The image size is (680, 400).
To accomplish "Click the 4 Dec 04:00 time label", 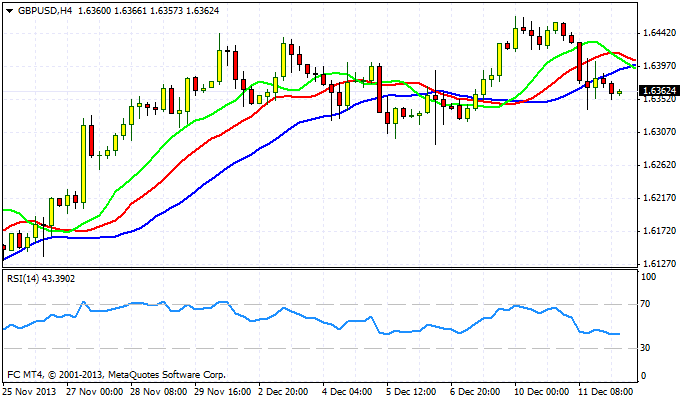I will (347, 392).
